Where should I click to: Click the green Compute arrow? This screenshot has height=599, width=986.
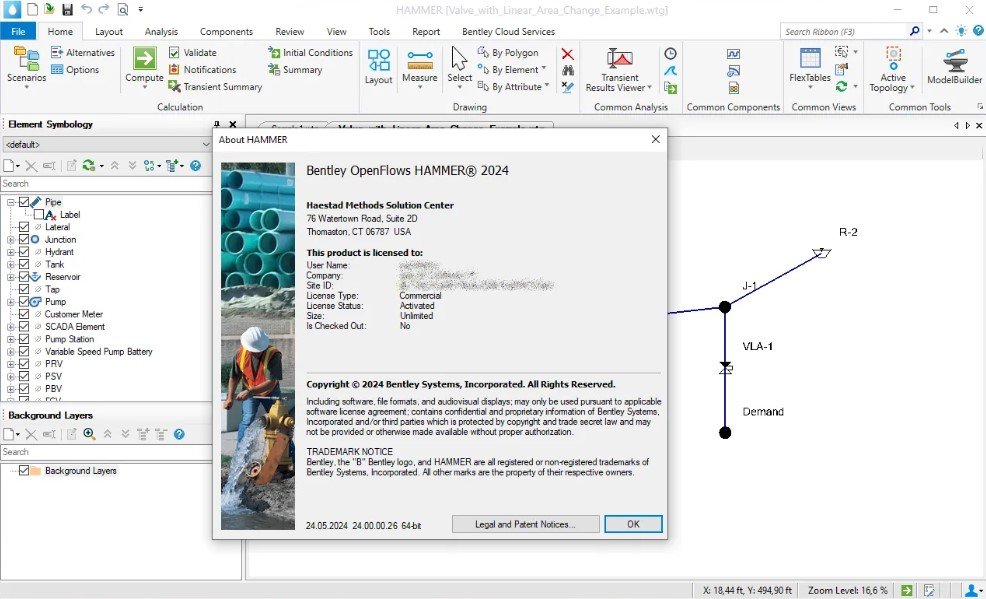pyautogui.click(x=144, y=59)
